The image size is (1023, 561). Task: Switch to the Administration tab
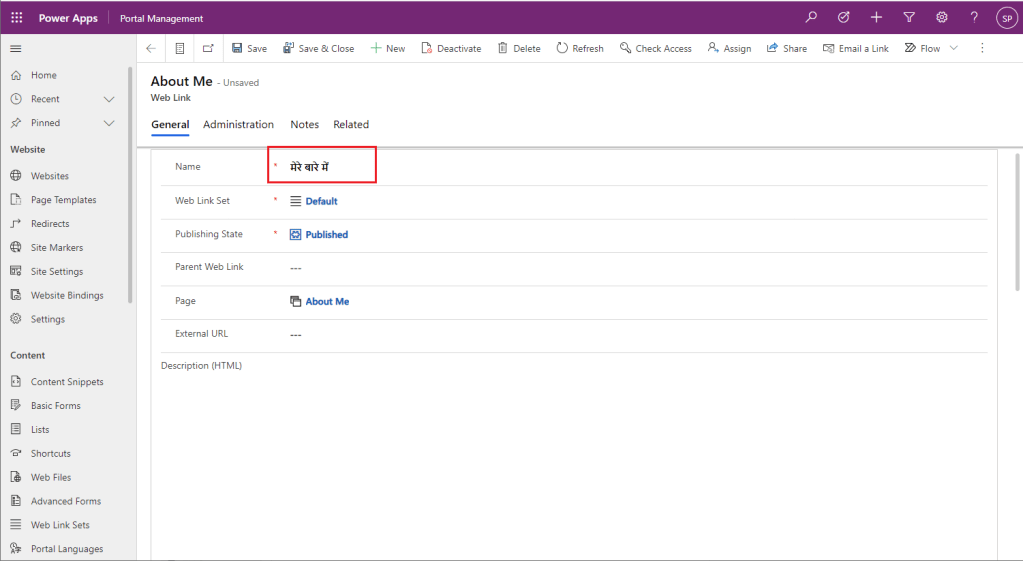238,125
